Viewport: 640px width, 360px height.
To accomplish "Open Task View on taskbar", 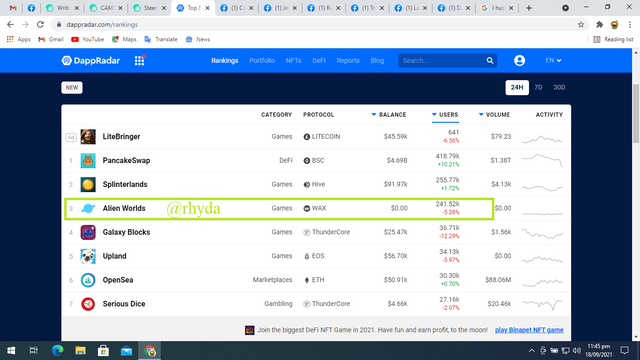I will click(34, 351).
